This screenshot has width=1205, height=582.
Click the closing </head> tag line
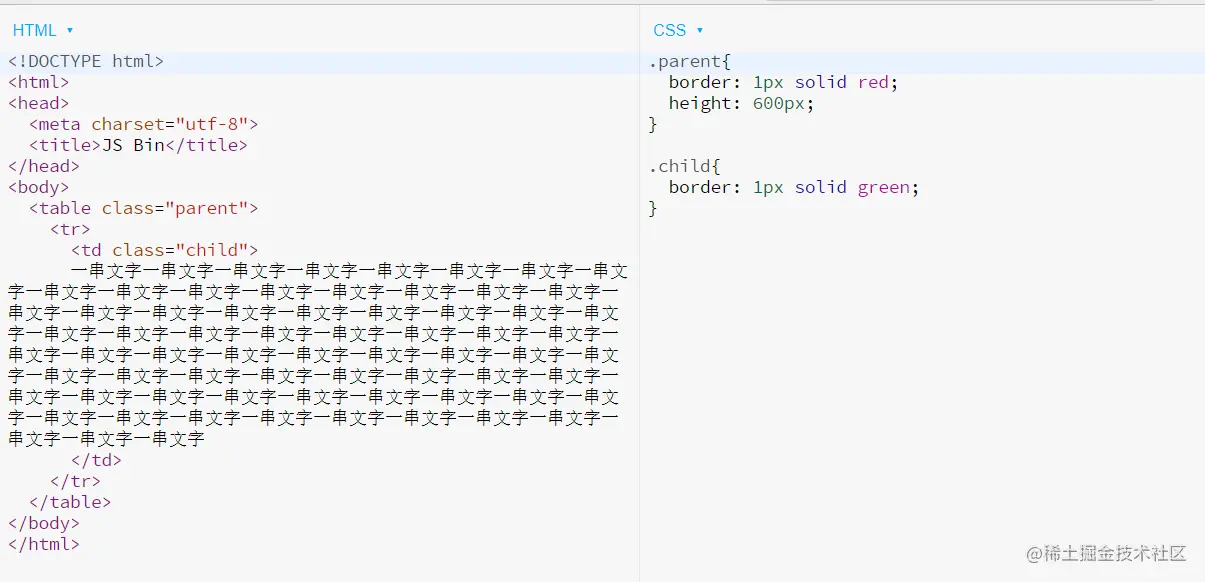pos(44,166)
